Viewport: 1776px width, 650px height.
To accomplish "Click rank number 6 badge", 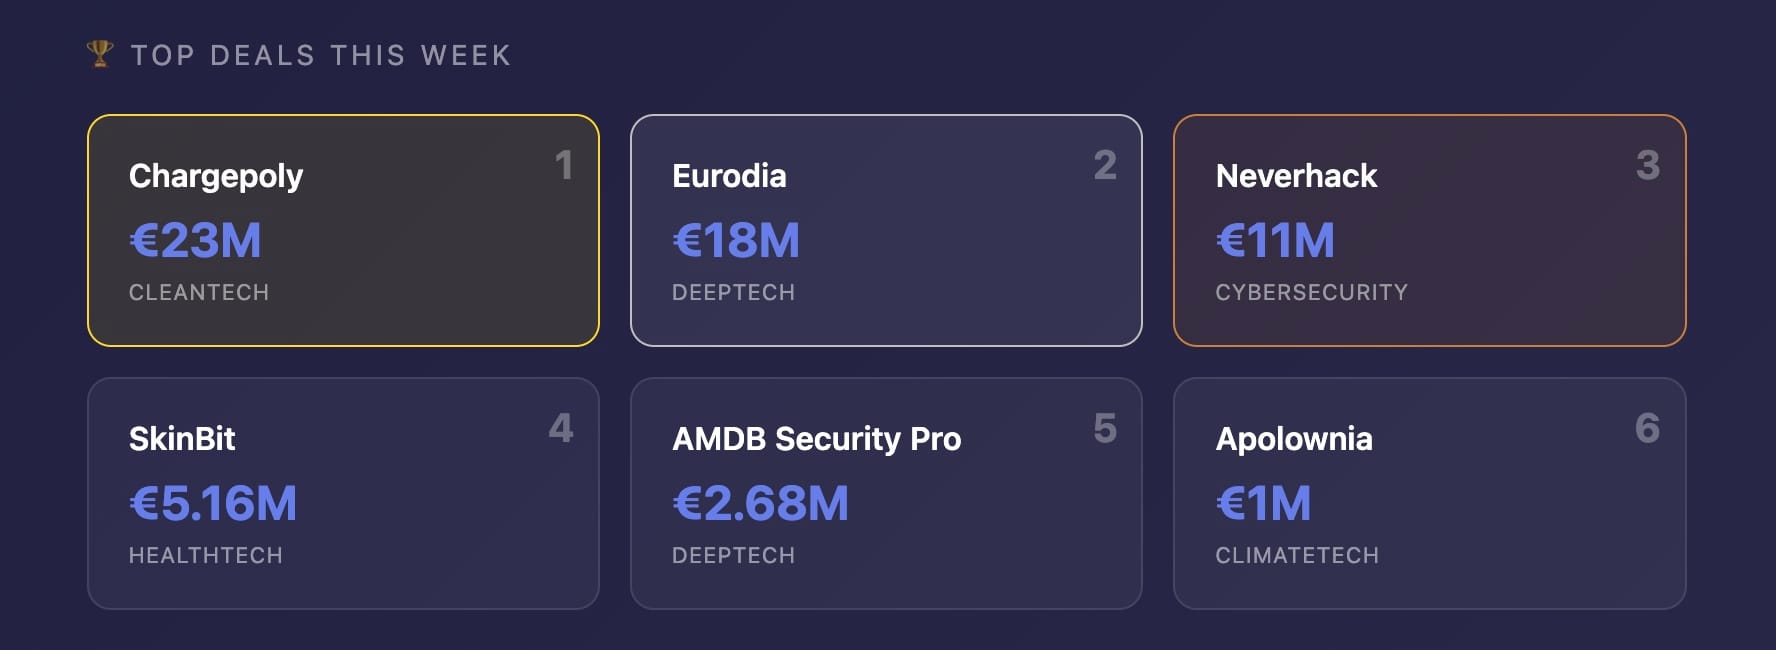I will click(x=1647, y=428).
